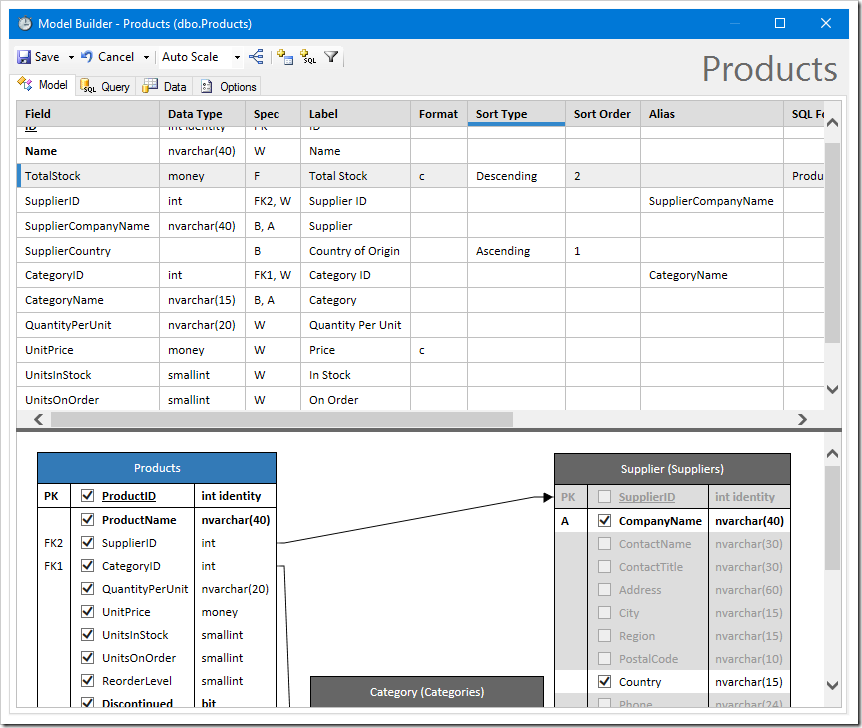Select the QuantityPerUnit field cell in grid

click(88, 325)
